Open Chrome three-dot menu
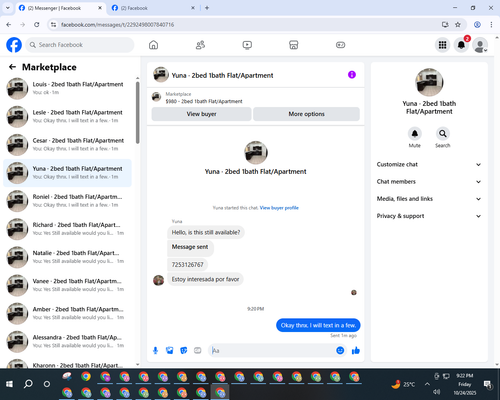Screen dimensions: 500x400 point(491,24)
